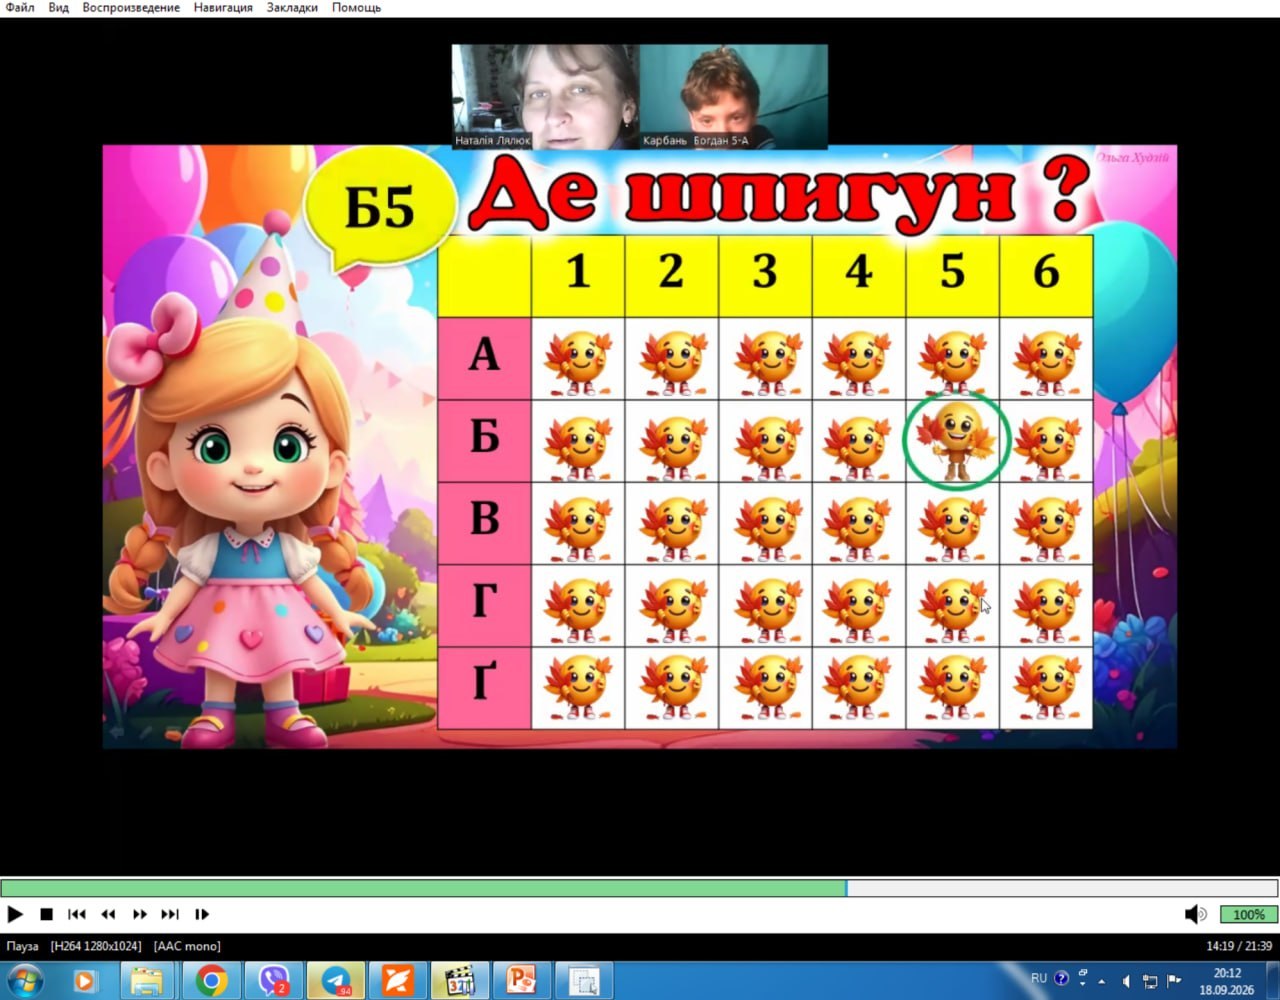Image resolution: width=1280 pixels, height=1000 pixels.
Task: Open PowerPoint from the taskbar
Action: point(522,980)
